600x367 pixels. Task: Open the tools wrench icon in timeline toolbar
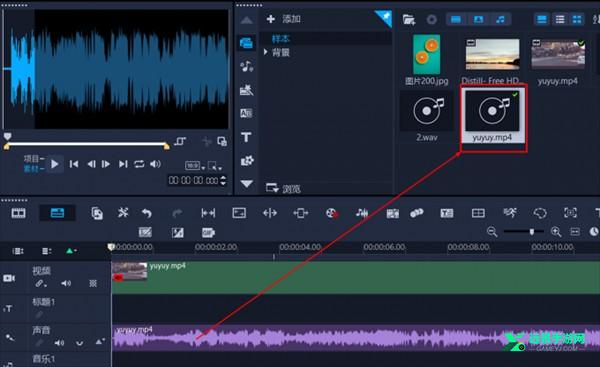(x=123, y=213)
